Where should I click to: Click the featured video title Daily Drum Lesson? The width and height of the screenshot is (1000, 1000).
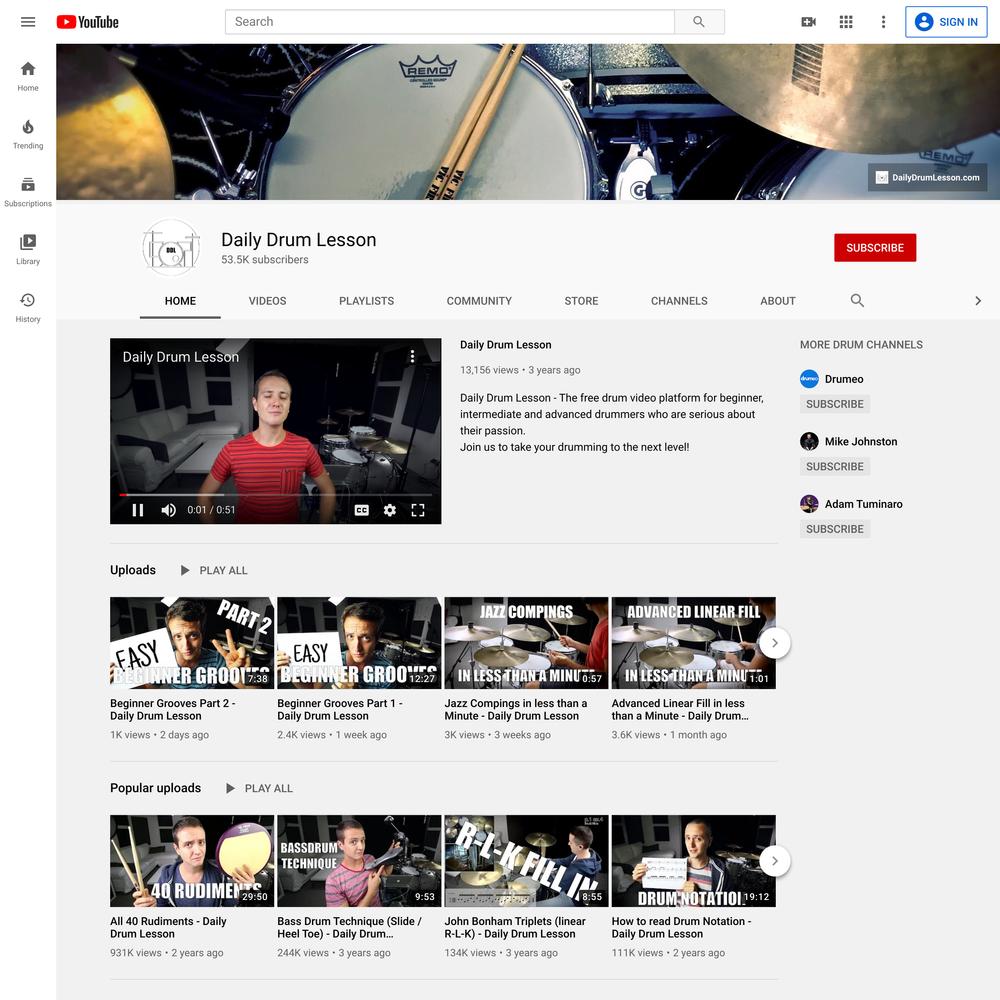point(506,345)
